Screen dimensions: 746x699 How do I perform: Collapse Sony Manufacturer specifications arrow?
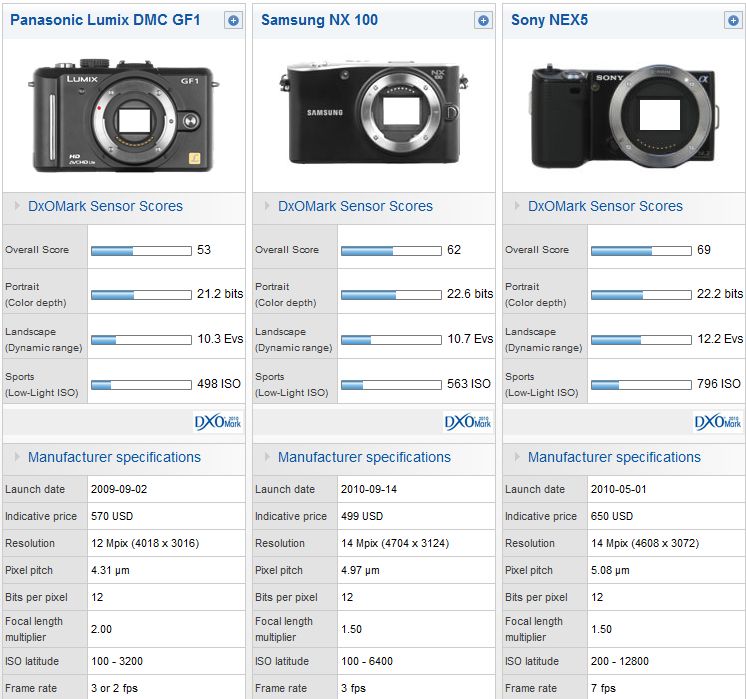point(517,457)
